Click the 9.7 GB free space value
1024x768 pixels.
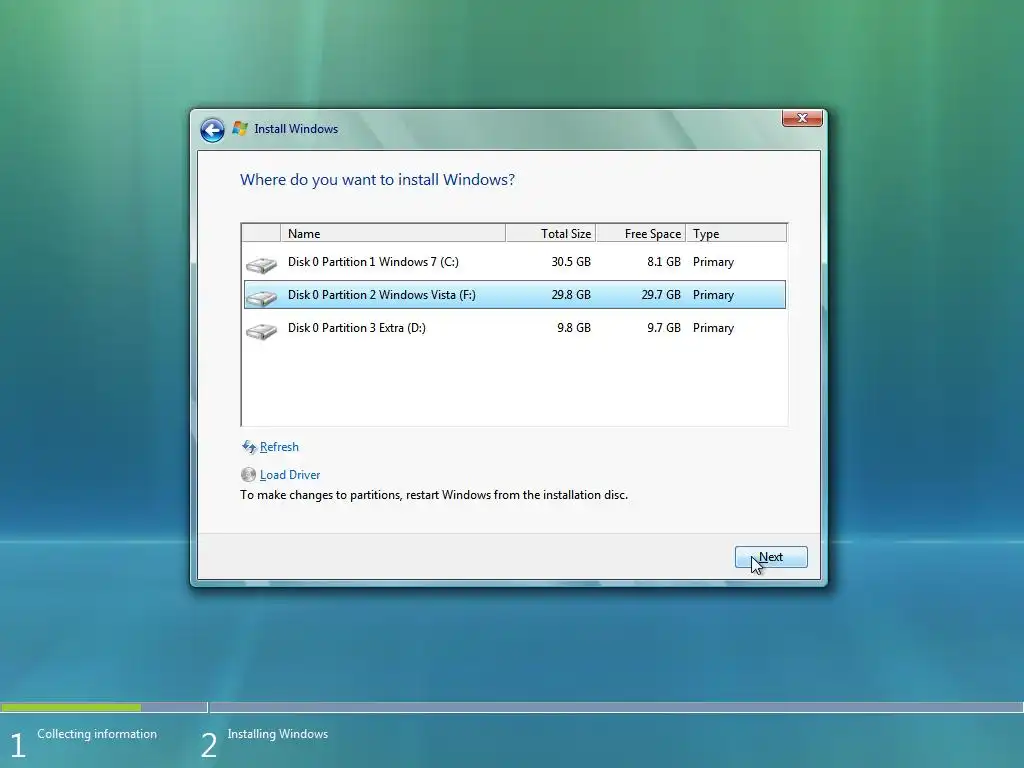pyautogui.click(x=664, y=328)
